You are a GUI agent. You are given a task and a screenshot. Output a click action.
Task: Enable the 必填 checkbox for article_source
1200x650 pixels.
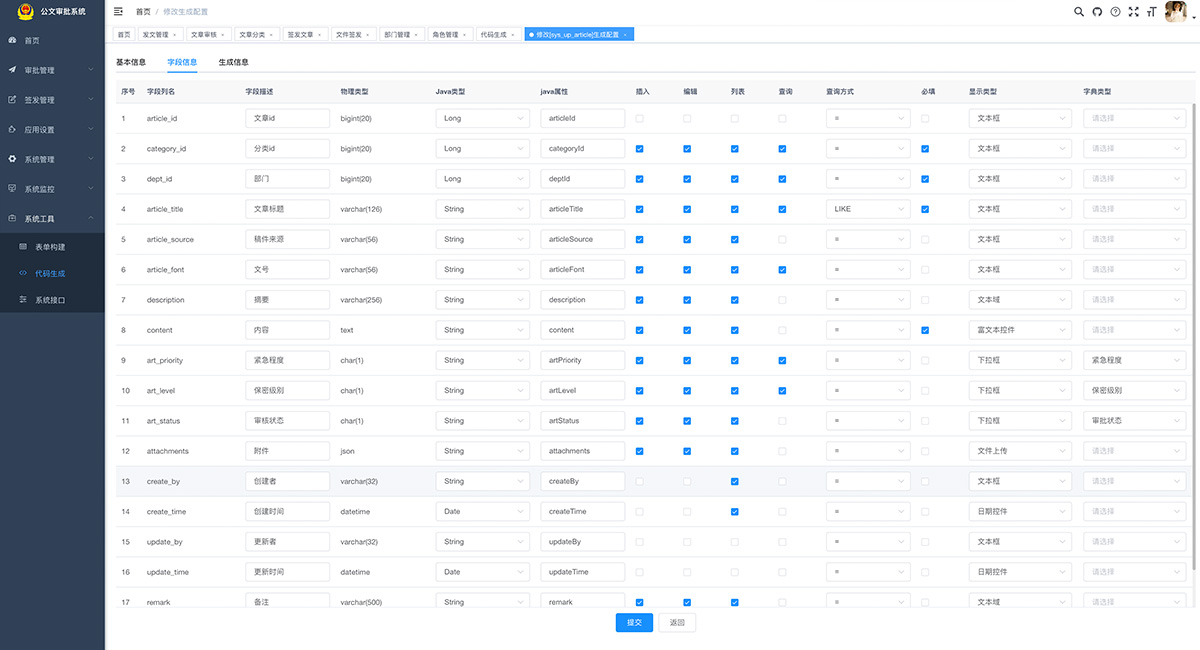(x=925, y=240)
